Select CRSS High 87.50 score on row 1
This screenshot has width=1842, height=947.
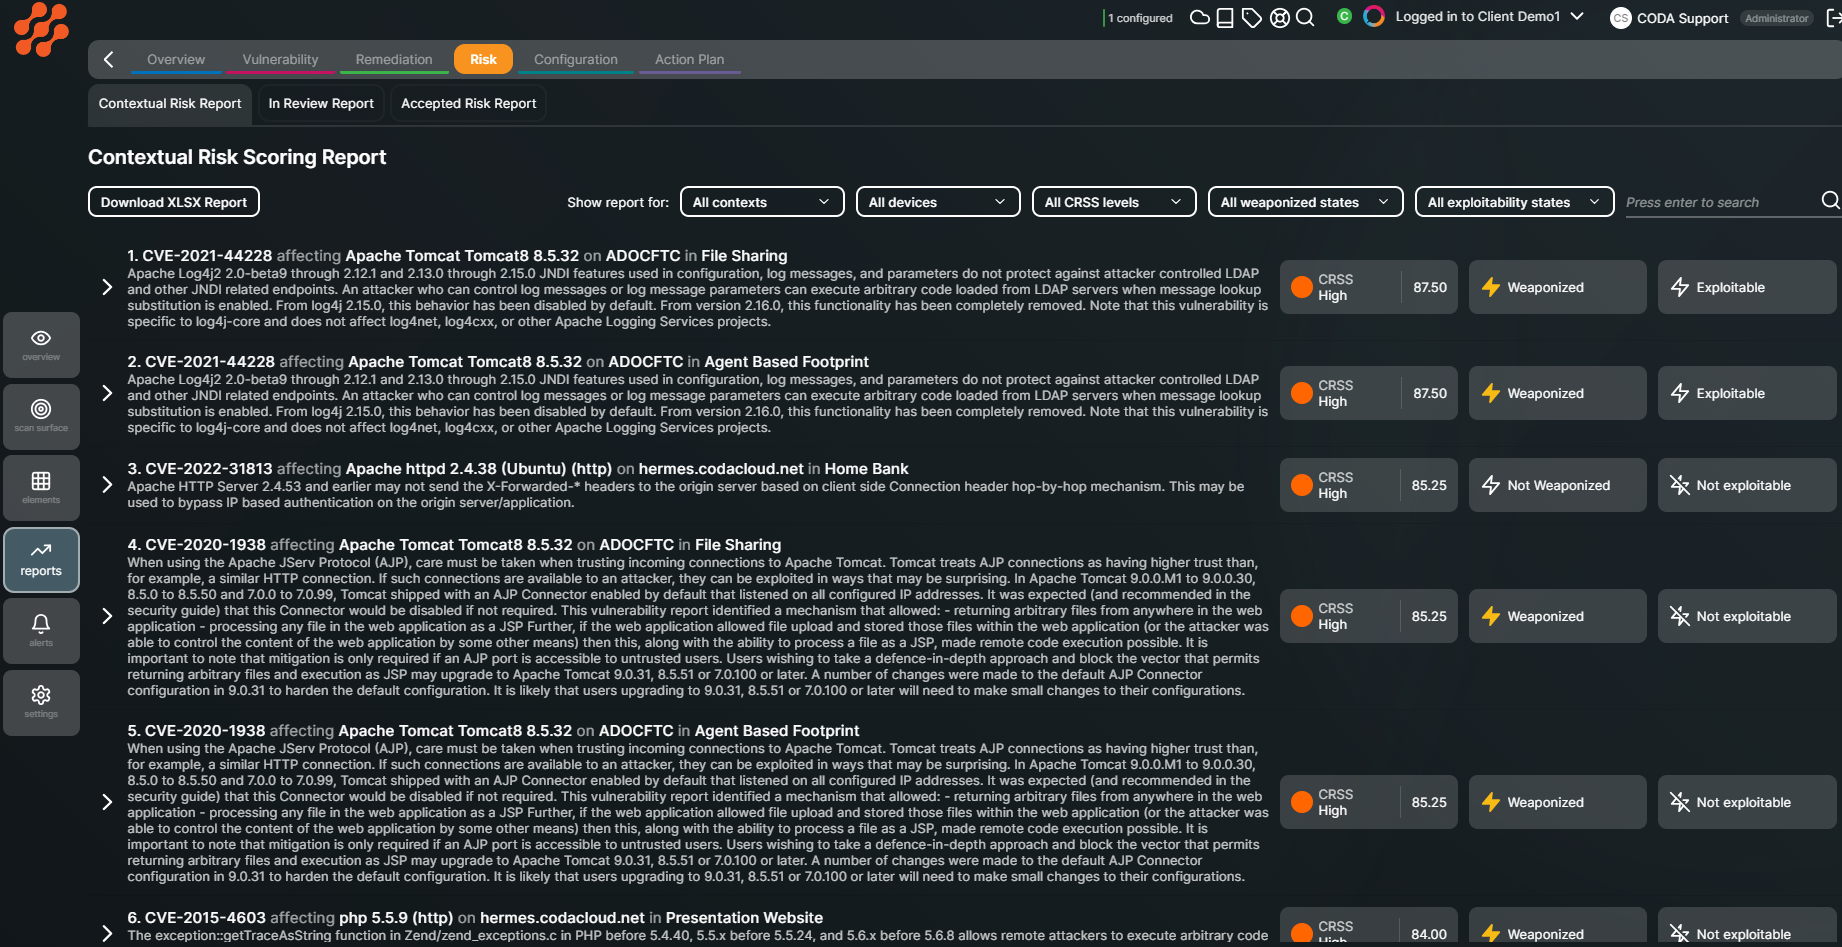pyautogui.click(x=1369, y=287)
